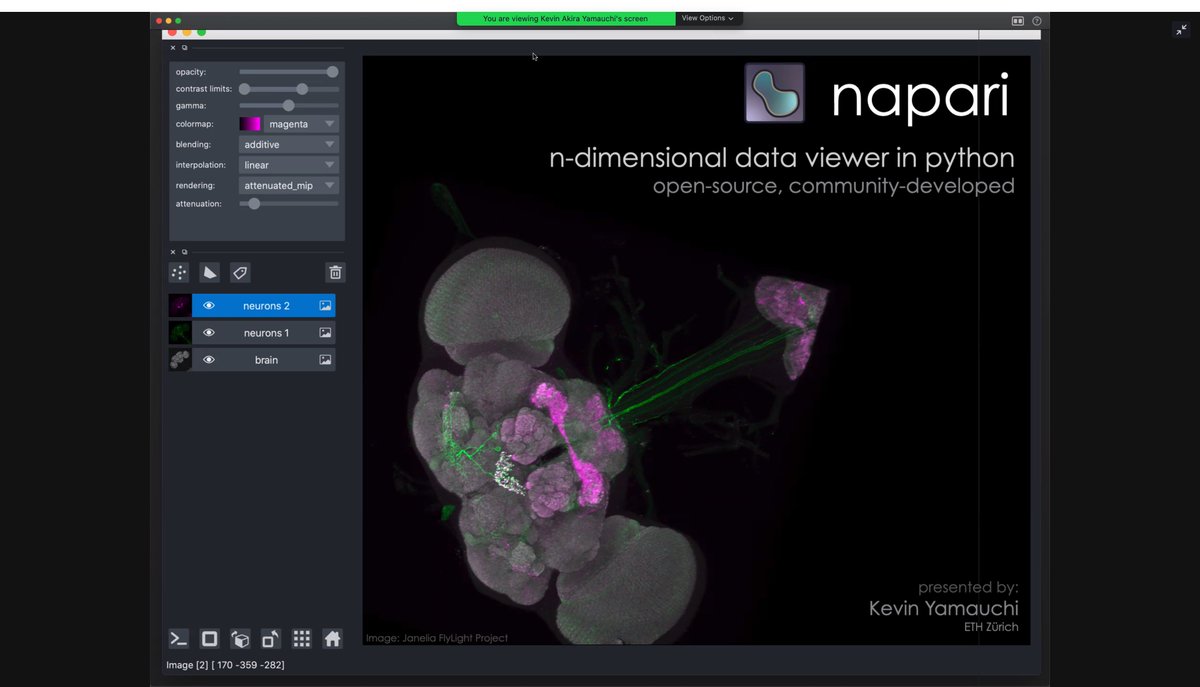Reset view with the home icon

(333, 639)
